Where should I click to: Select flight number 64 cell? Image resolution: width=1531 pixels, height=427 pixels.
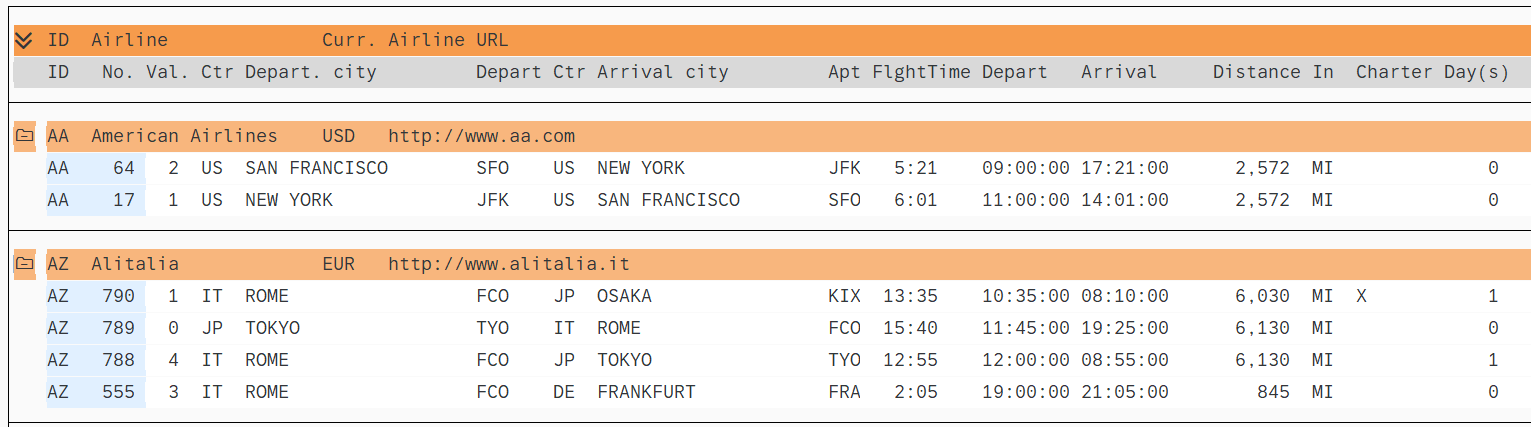click(x=123, y=168)
